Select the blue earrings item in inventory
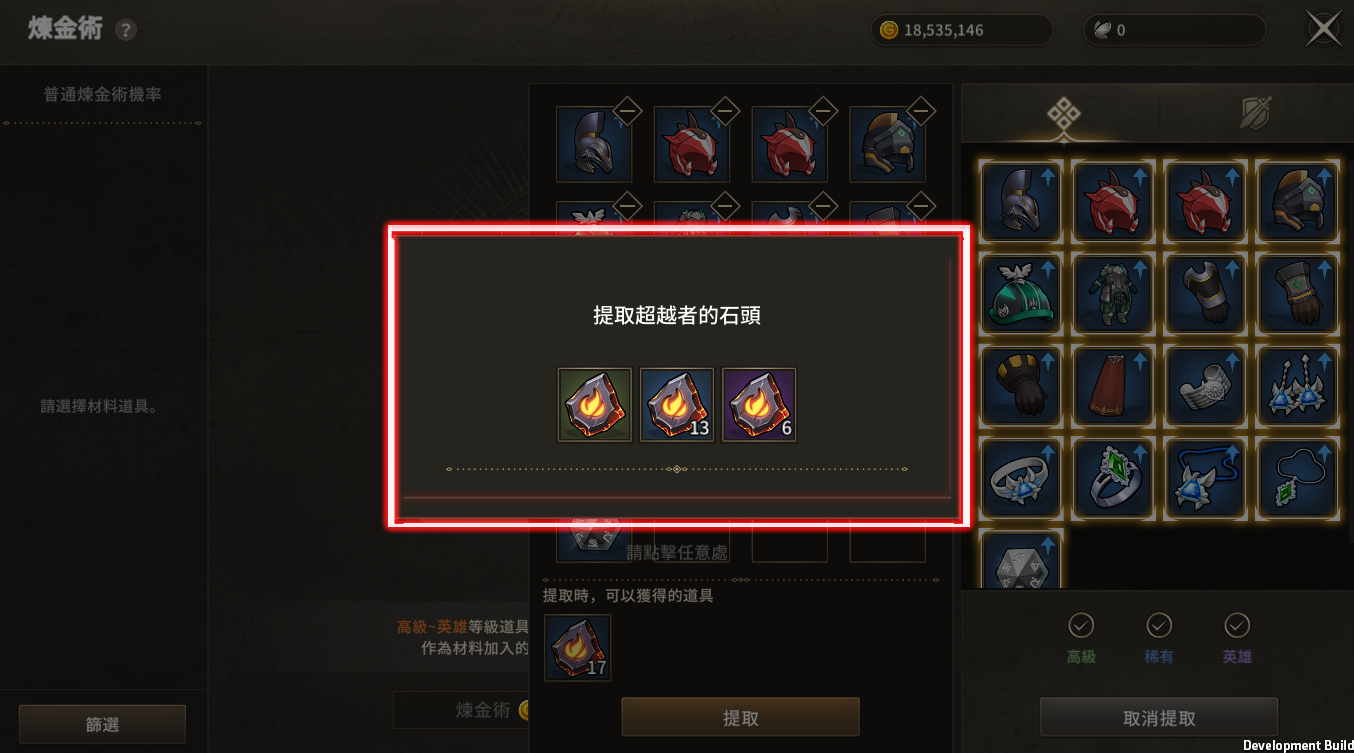 pyautogui.click(x=1298, y=386)
